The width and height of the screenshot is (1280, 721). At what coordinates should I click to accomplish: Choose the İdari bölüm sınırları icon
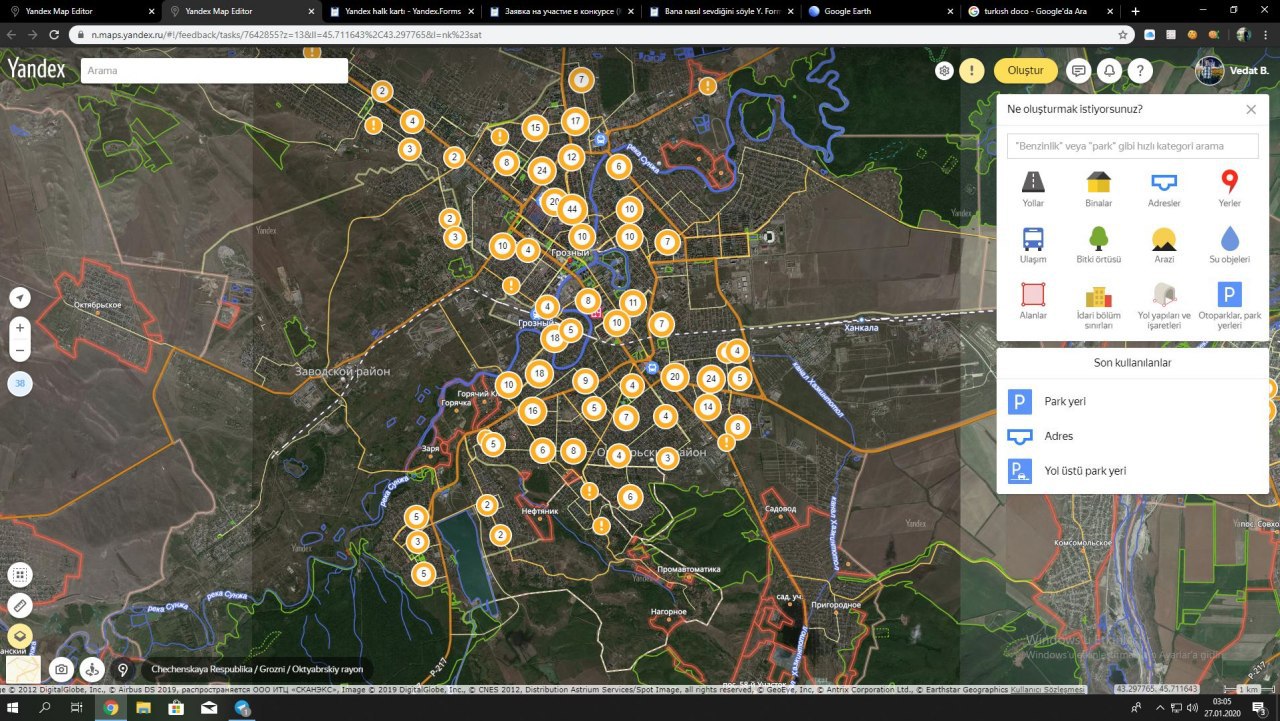point(1098,294)
